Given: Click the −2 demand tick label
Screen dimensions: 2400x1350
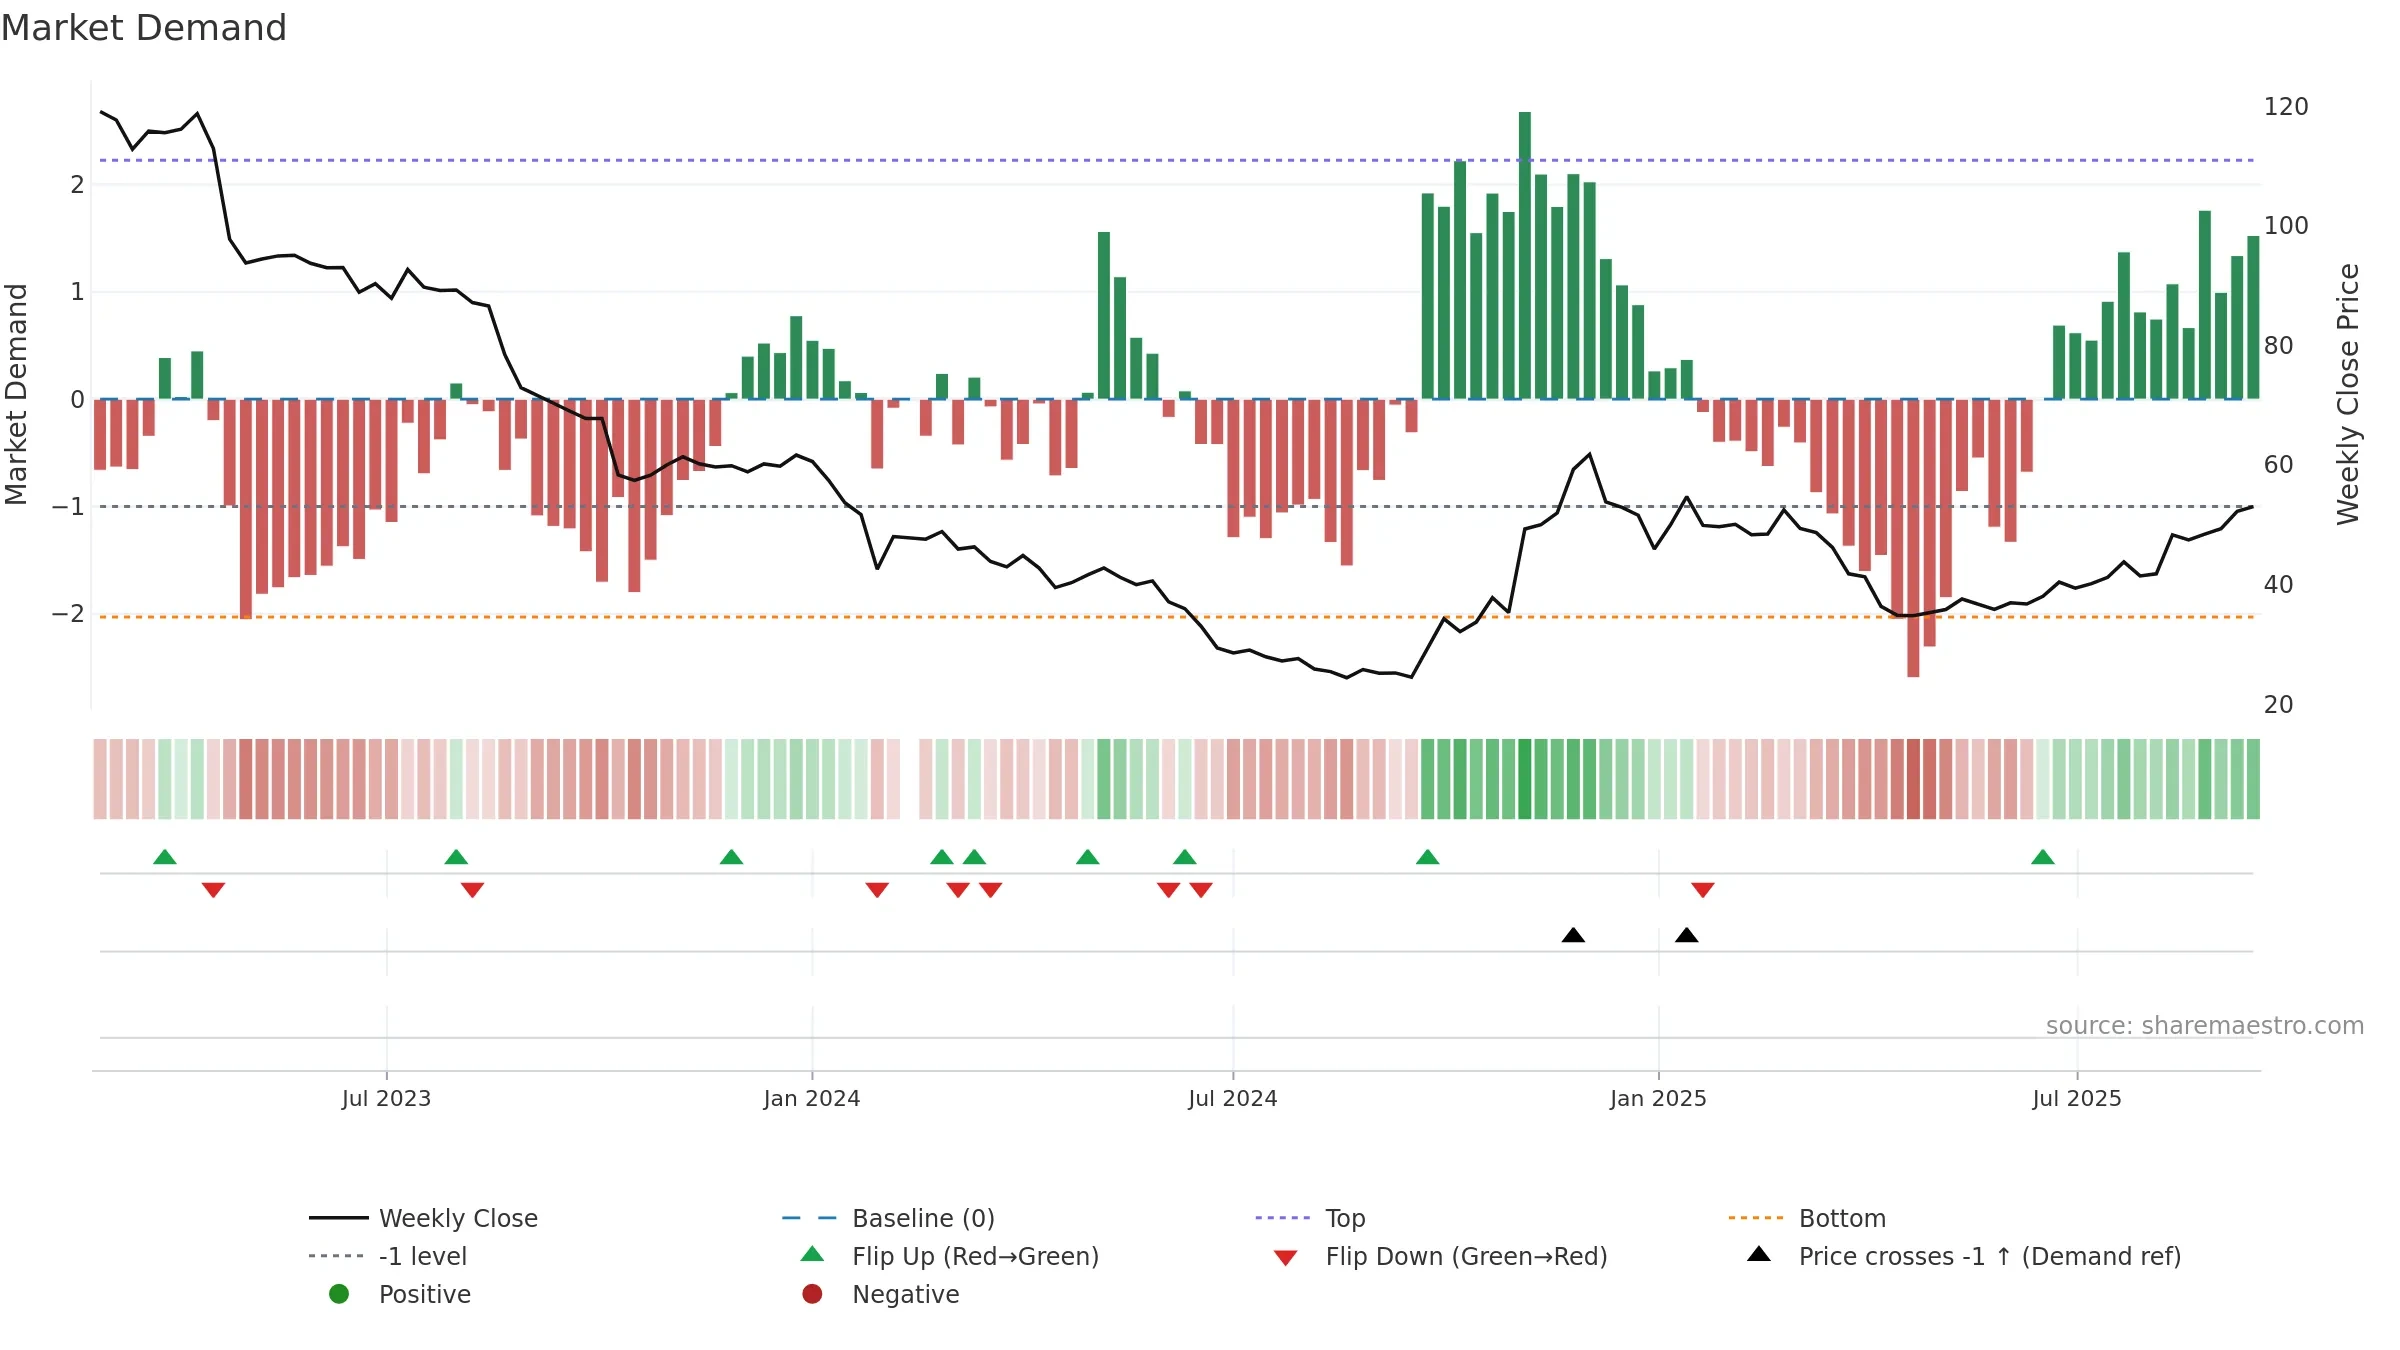Looking at the screenshot, I should pyautogui.click(x=68, y=613).
